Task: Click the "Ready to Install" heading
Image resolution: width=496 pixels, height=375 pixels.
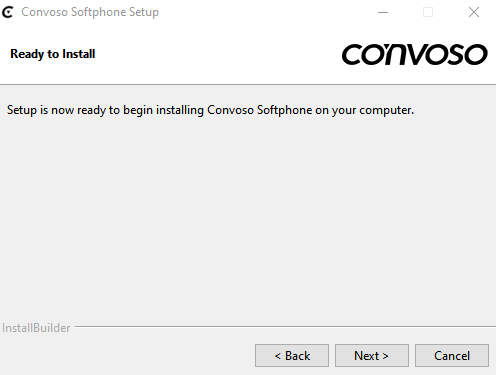Action: pos(53,54)
